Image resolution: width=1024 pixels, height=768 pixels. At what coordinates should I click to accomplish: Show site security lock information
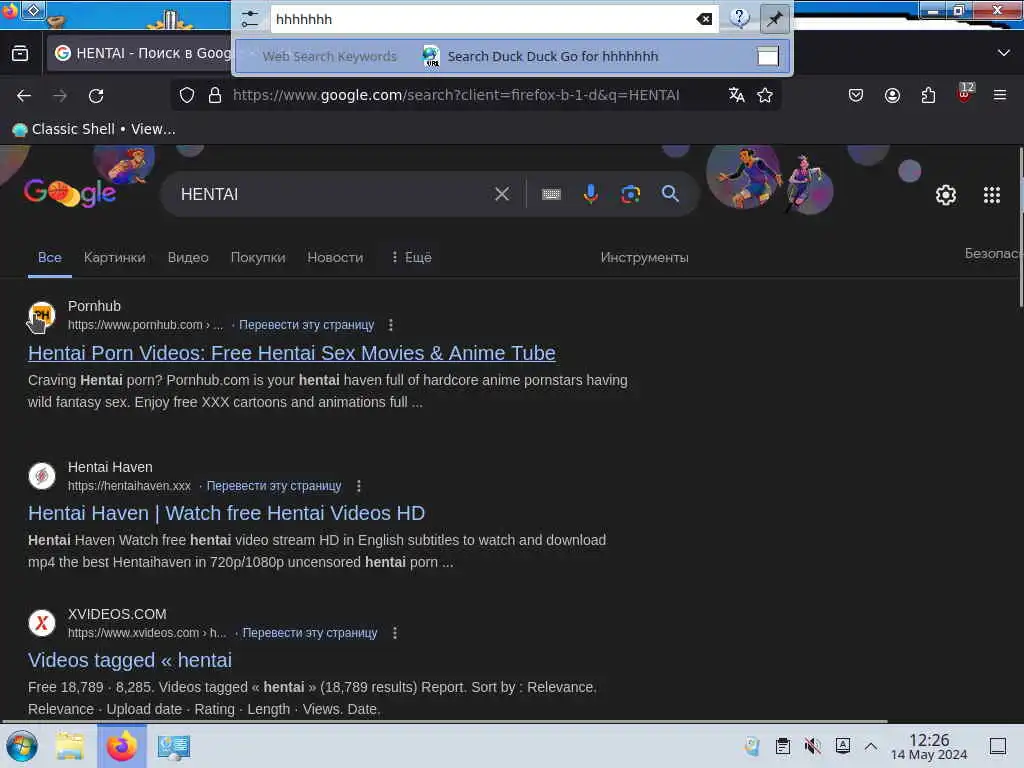pyautogui.click(x=215, y=95)
